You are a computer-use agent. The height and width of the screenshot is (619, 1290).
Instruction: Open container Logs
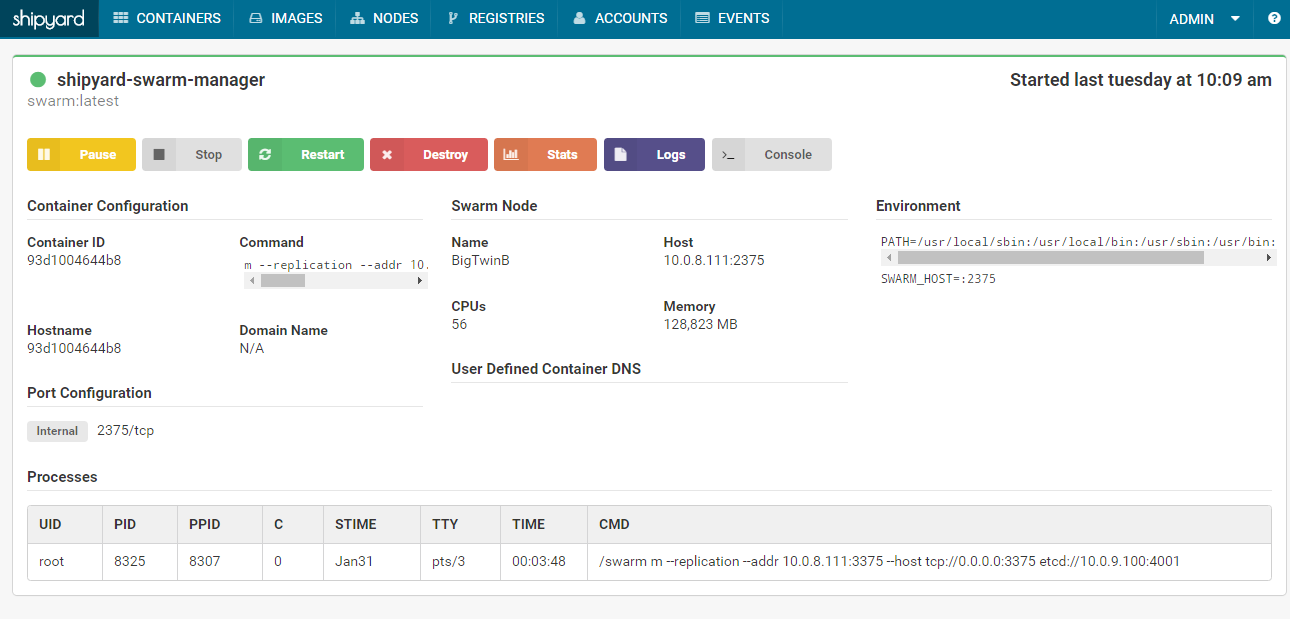654,155
